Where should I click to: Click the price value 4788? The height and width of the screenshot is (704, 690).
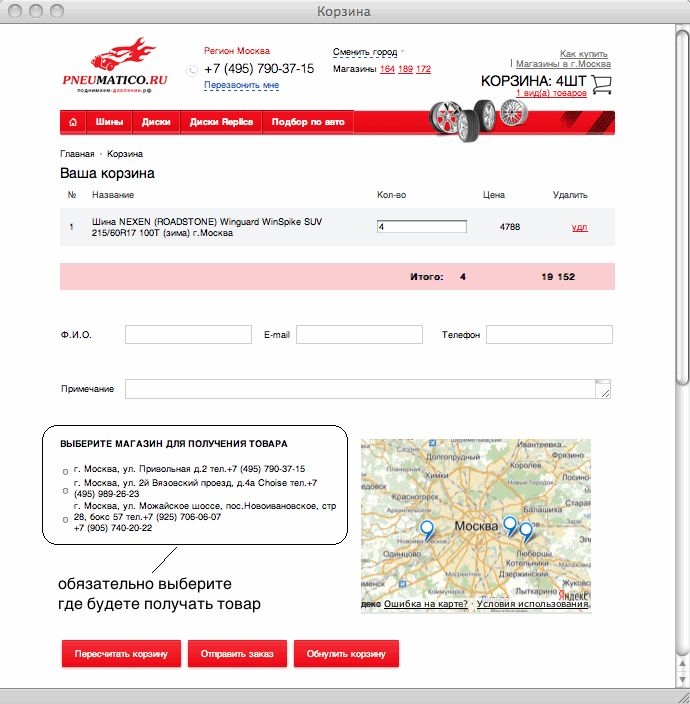click(510, 227)
